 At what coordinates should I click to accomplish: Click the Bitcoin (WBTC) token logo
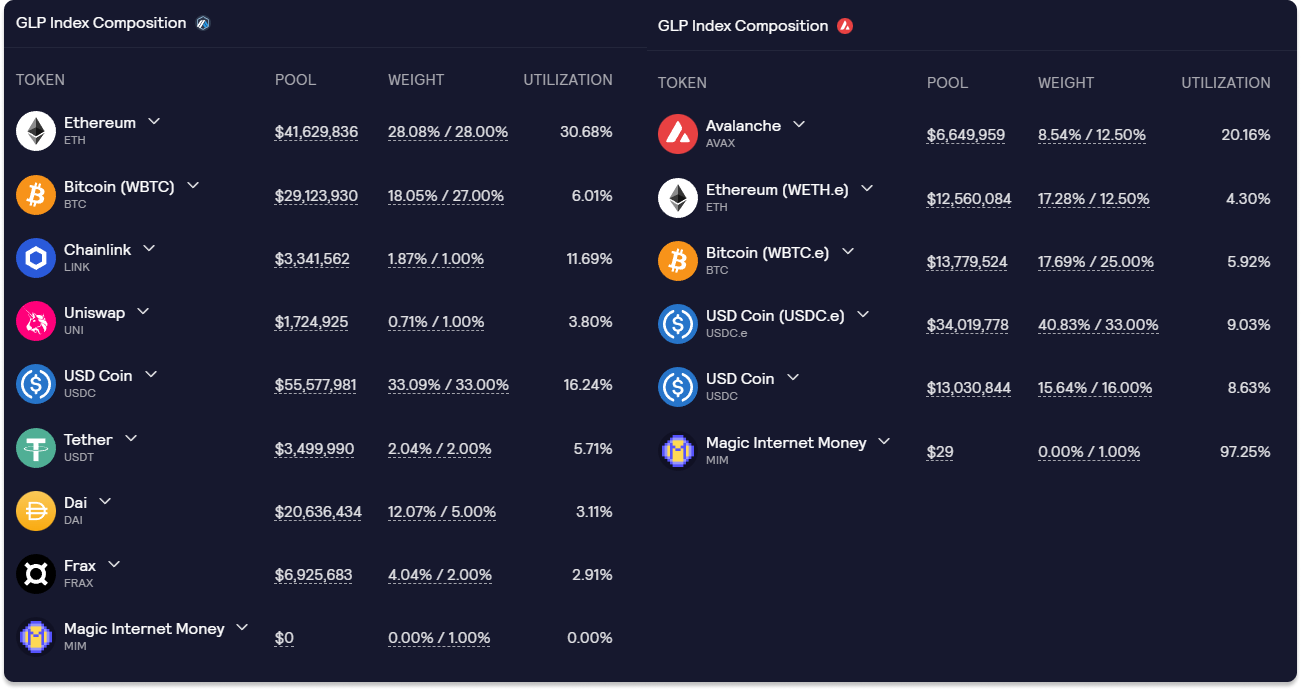coord(36,195)
